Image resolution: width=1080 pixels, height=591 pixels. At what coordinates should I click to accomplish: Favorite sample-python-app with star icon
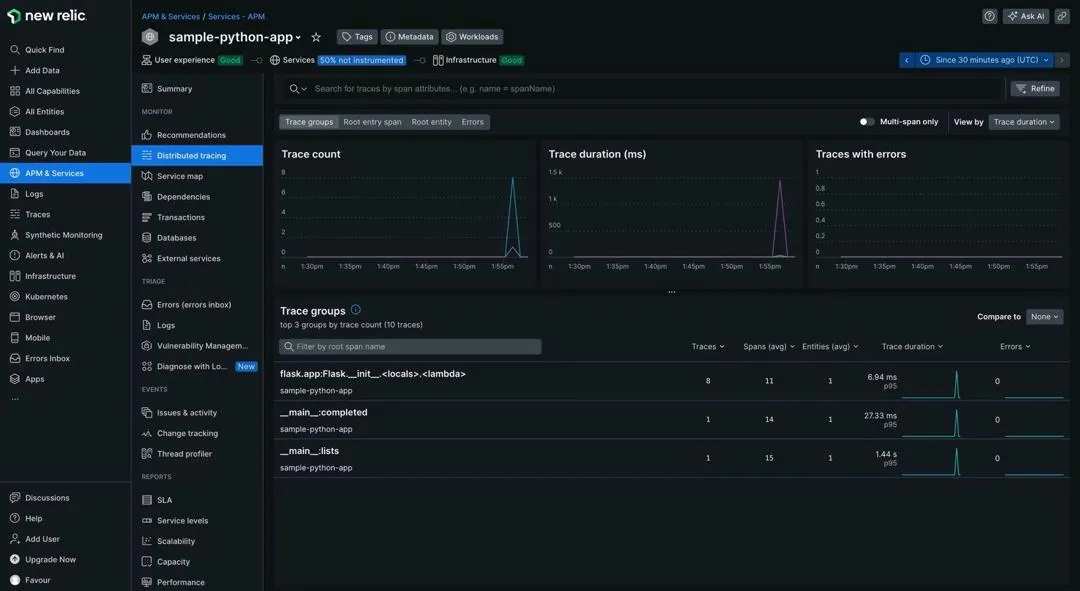click(316, 37)
